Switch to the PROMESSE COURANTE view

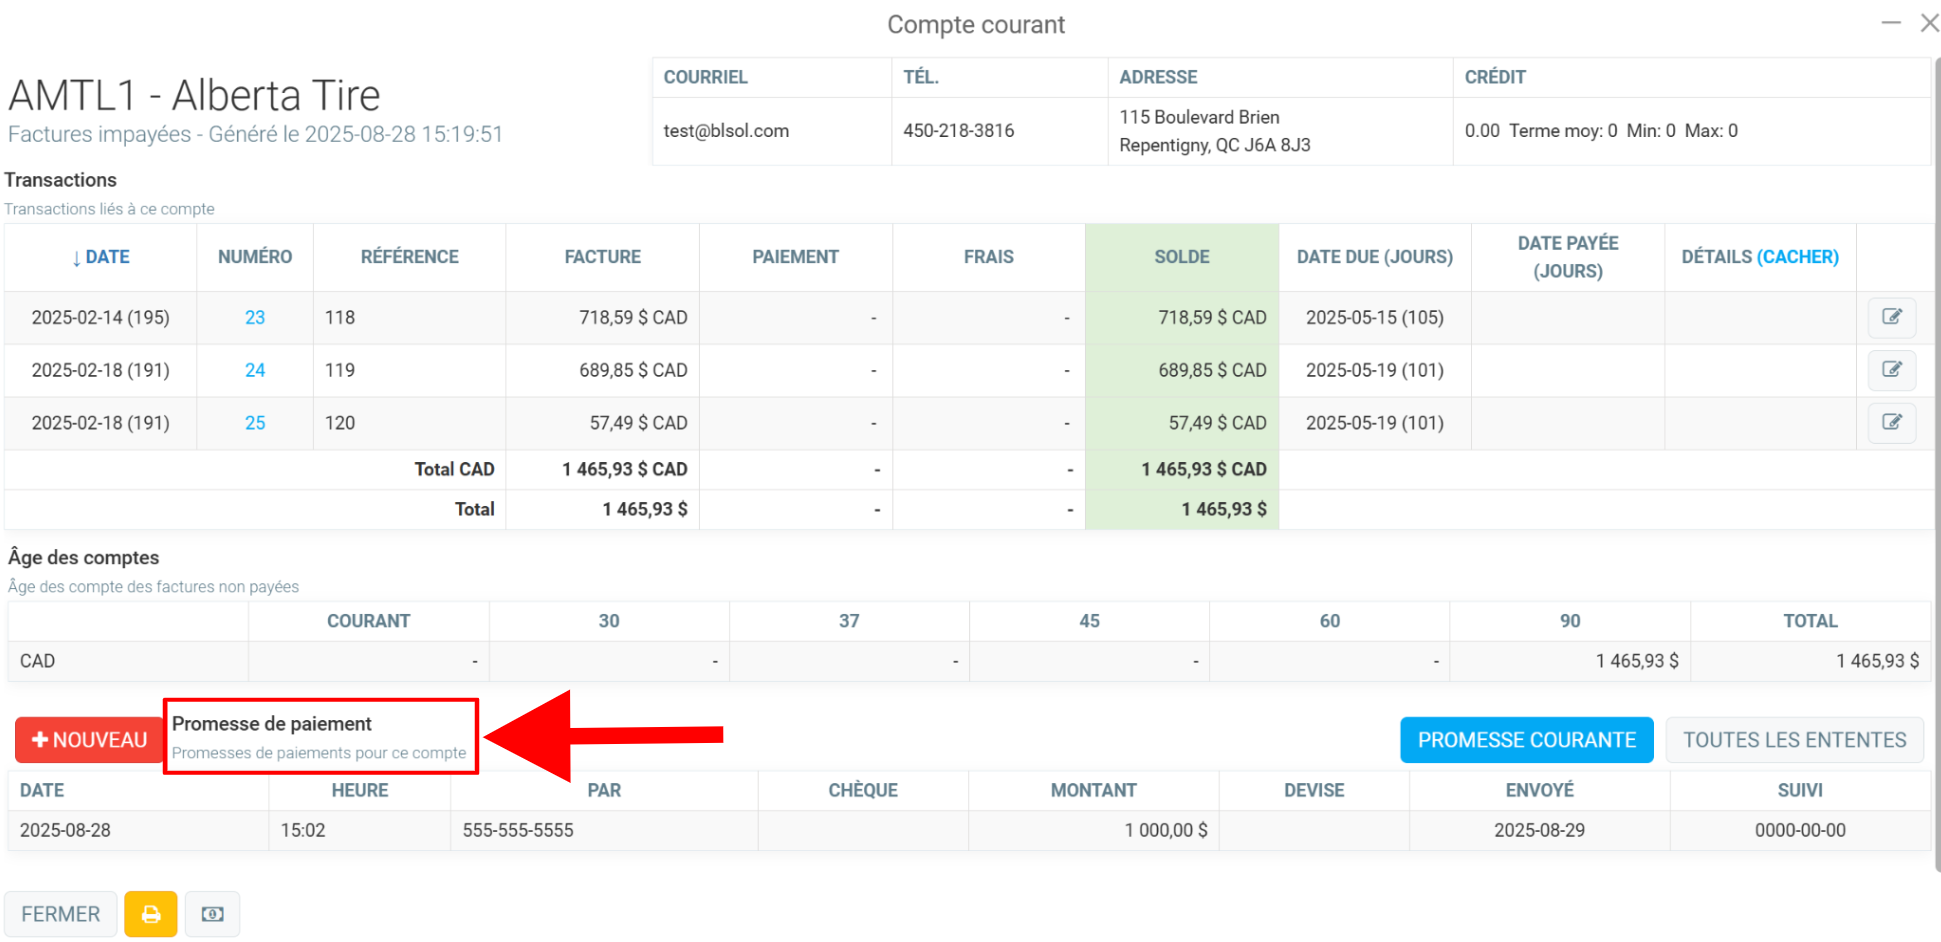pos(1526,740)
